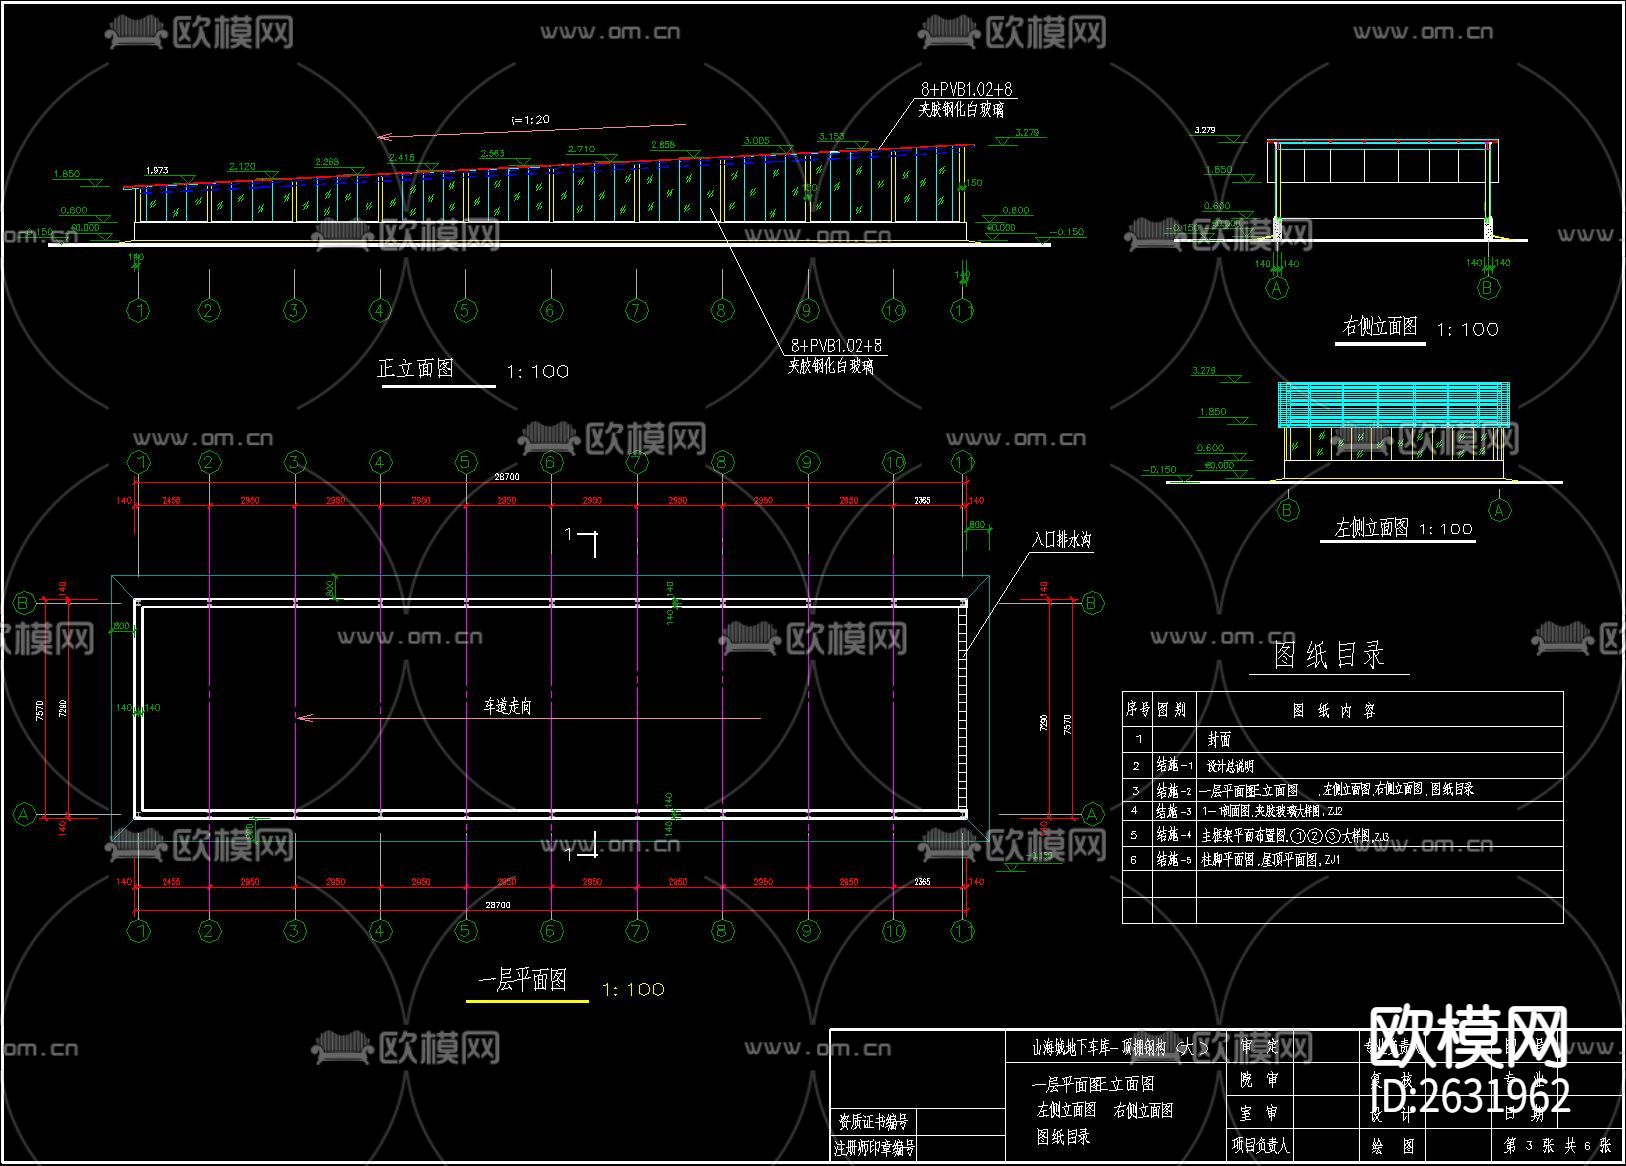1626x1166 pixels.
Task: Click the '1:100' scale beside '一层平面图'
Action: [633, 989]
